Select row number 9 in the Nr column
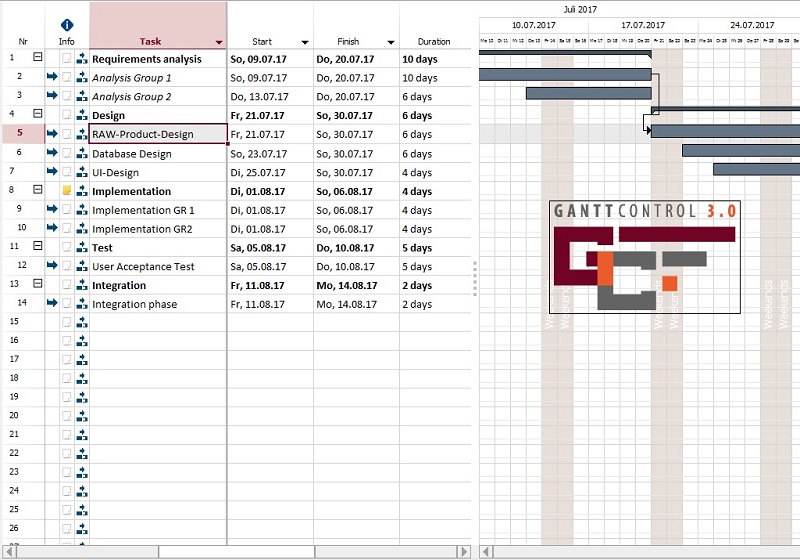The height and width of the screenshot is (560, 800). (x=19, y=208)
